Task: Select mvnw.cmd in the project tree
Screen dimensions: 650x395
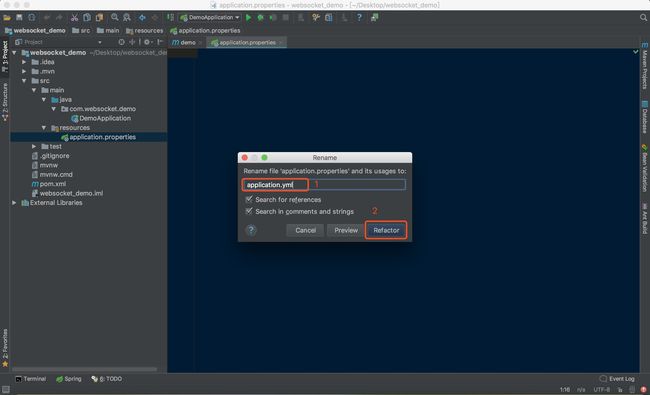Action: tap(52, 174)
